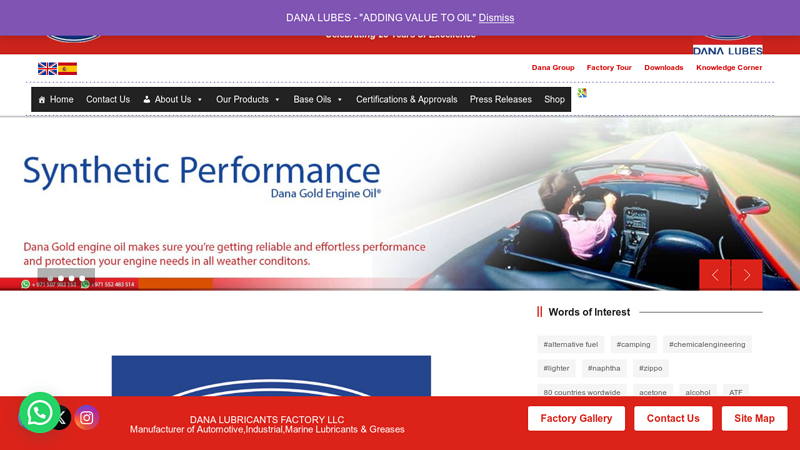This screenshot has width=800, height=450.
Task: Open the Home menu item
Action: click(56, 99)
